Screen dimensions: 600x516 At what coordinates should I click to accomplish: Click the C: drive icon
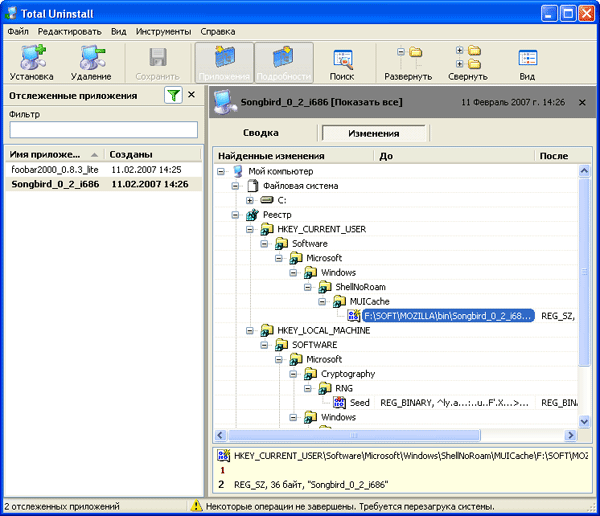pyautogui.click(x=267, y=200)
